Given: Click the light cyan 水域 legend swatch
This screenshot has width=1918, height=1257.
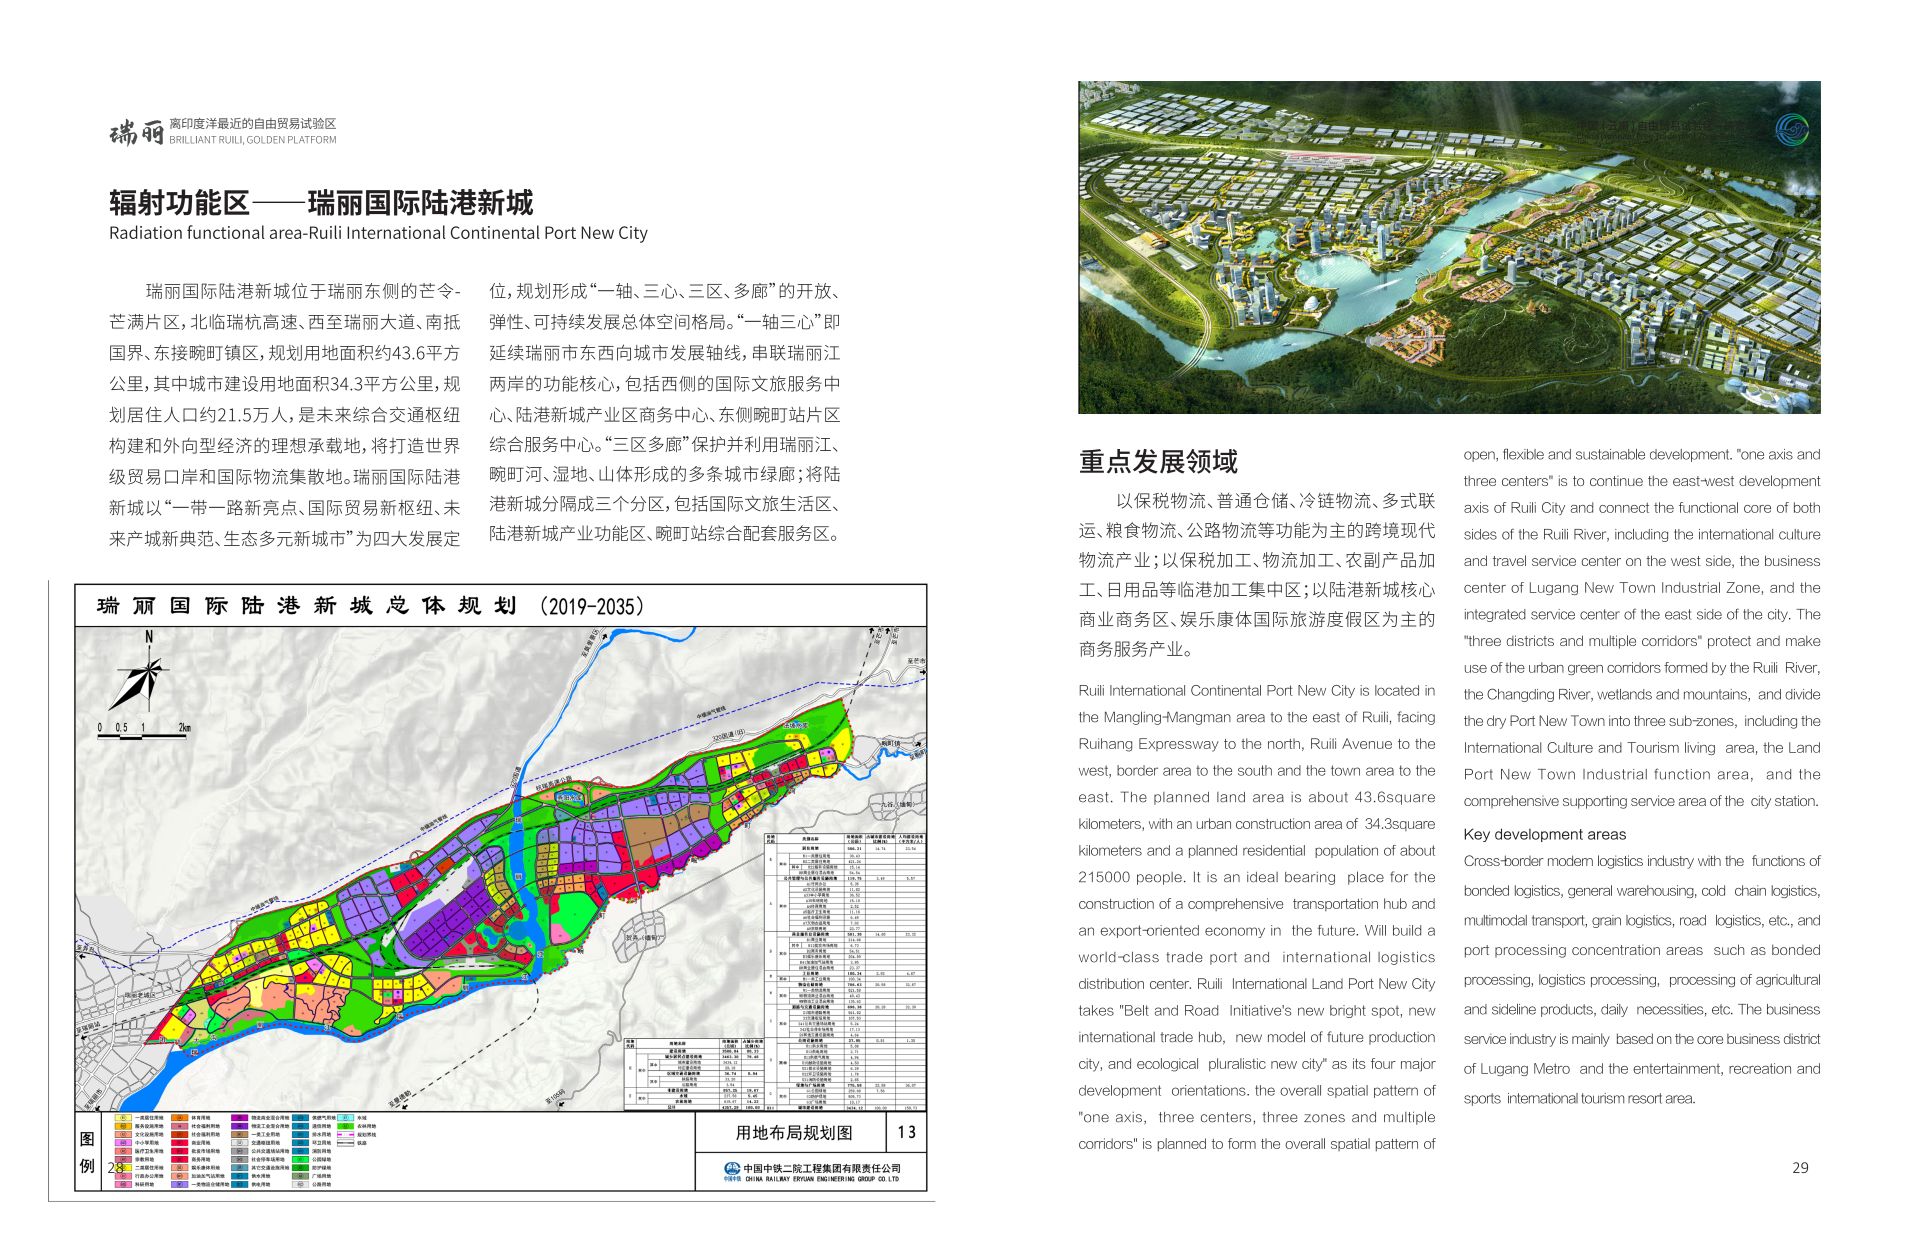Looking at the screenshot, I should pos(345,1118).
